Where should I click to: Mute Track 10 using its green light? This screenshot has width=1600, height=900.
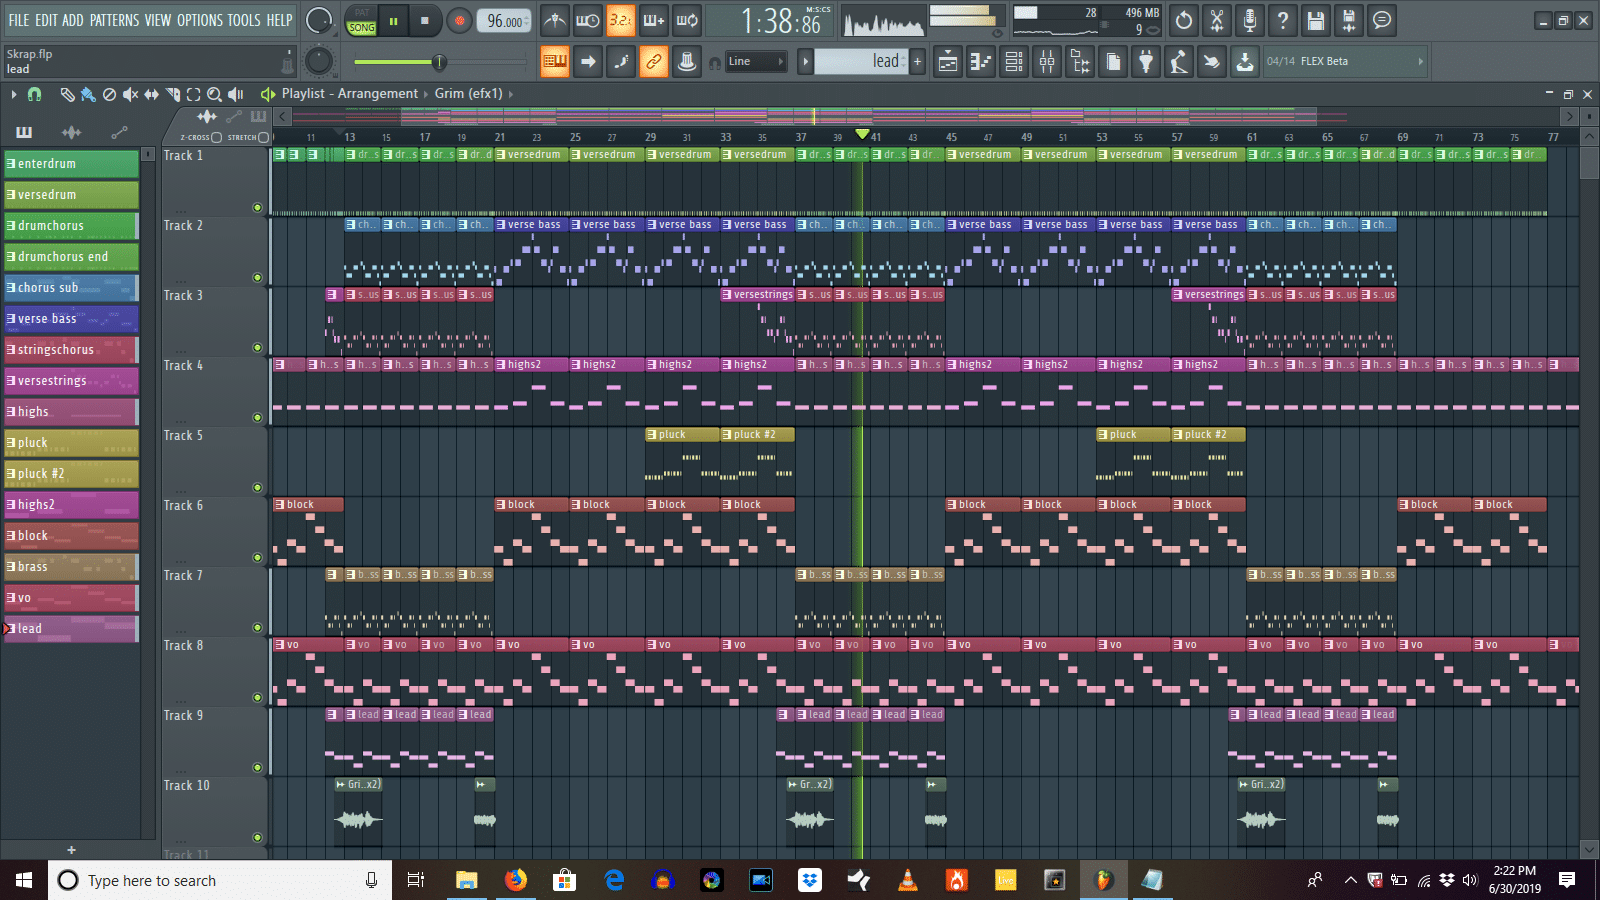click(x=257, y=838)
